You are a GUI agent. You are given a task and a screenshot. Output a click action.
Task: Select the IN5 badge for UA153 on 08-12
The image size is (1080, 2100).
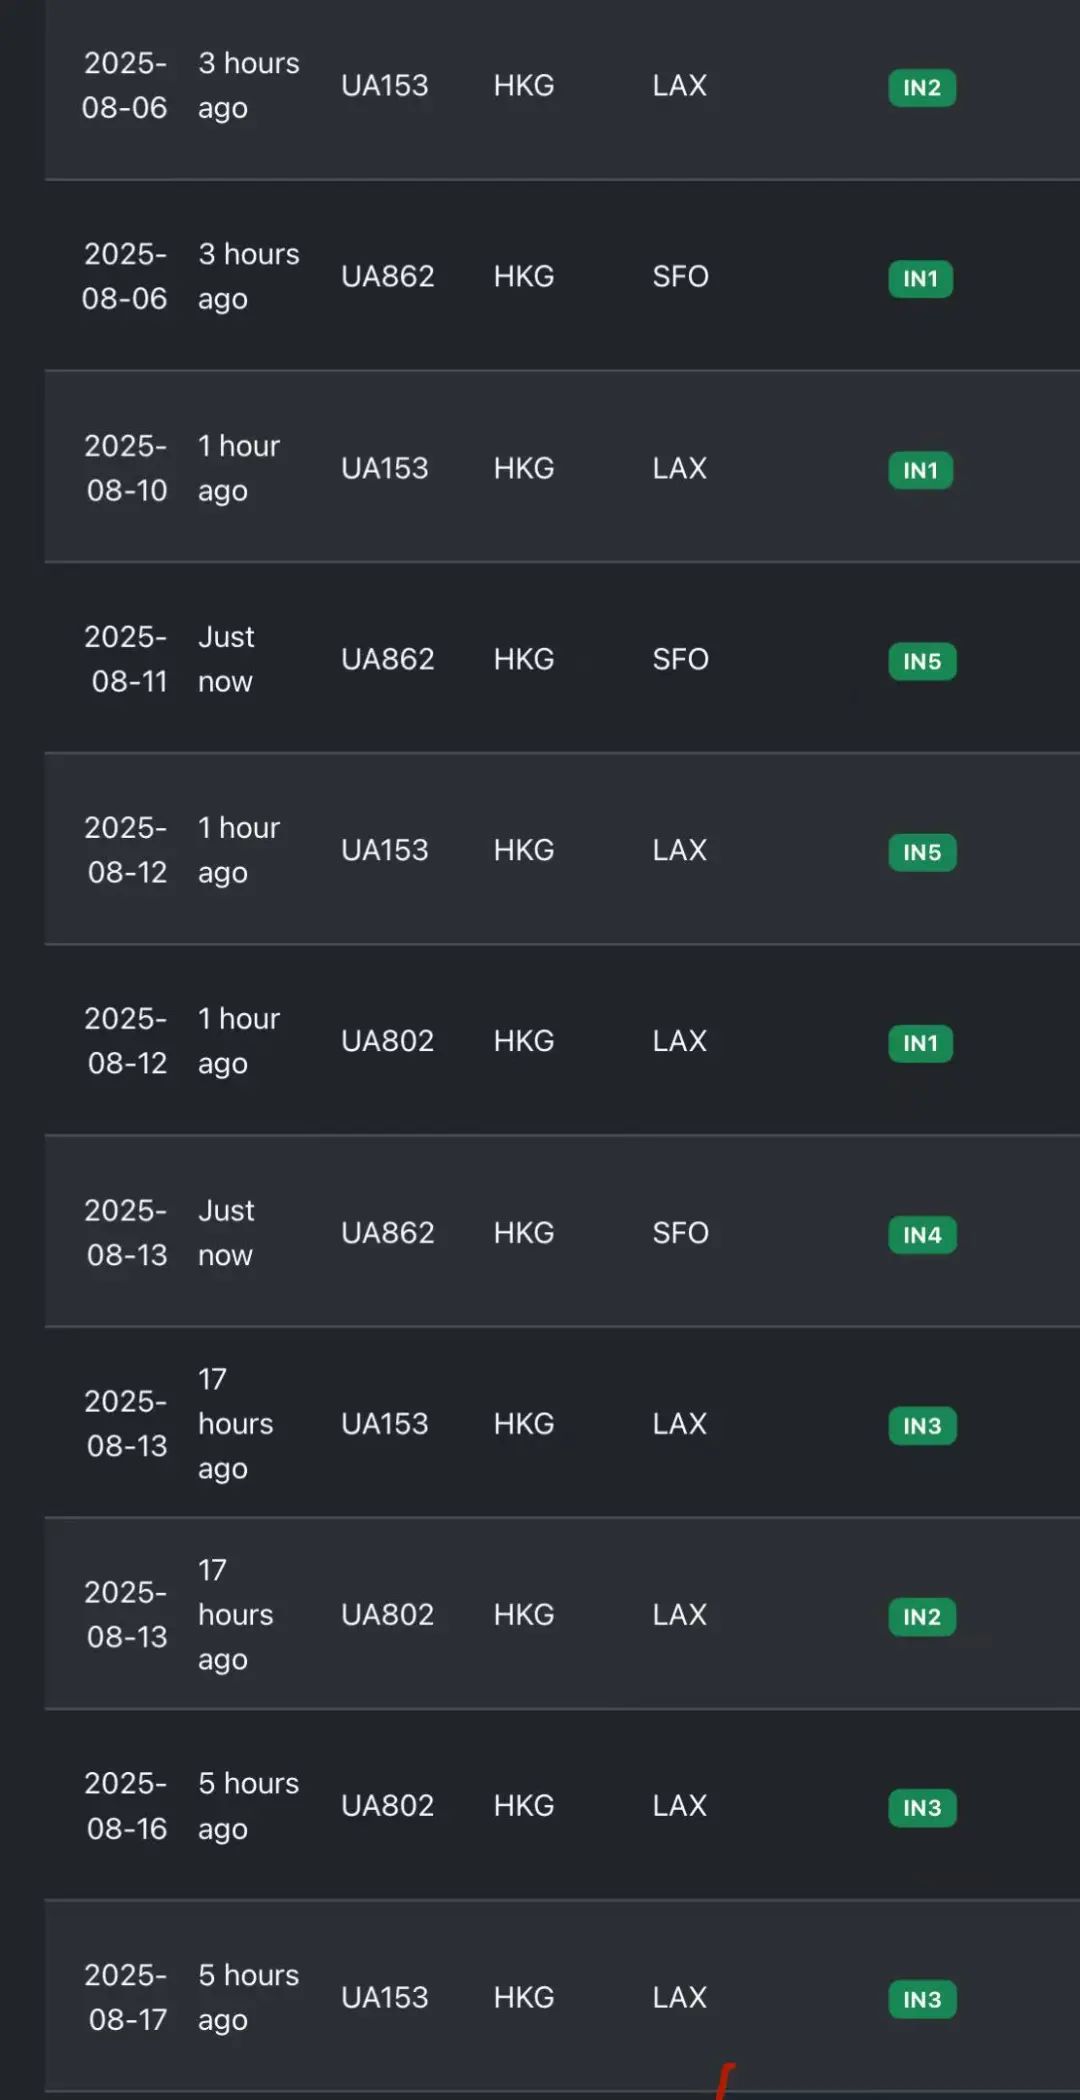pos(921,852)
